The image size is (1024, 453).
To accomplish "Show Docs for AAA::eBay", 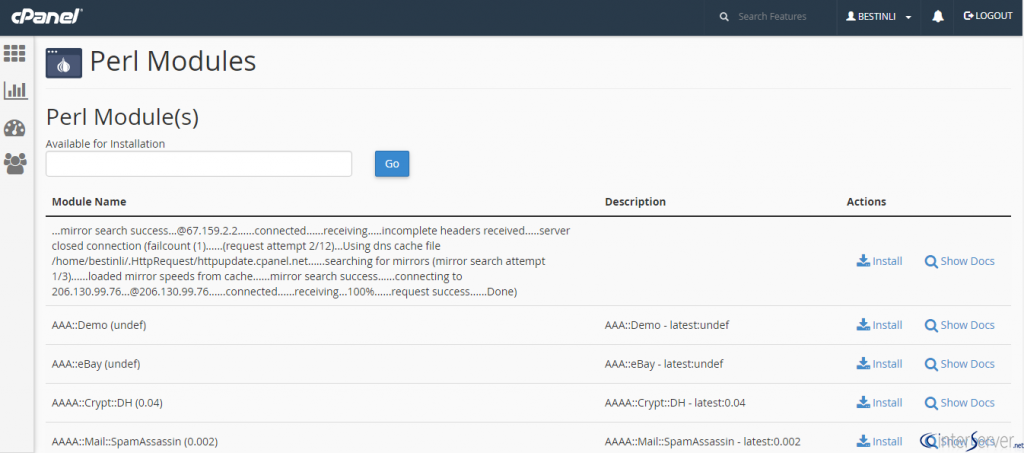I will pyautogui.click(x=959, y=364).
